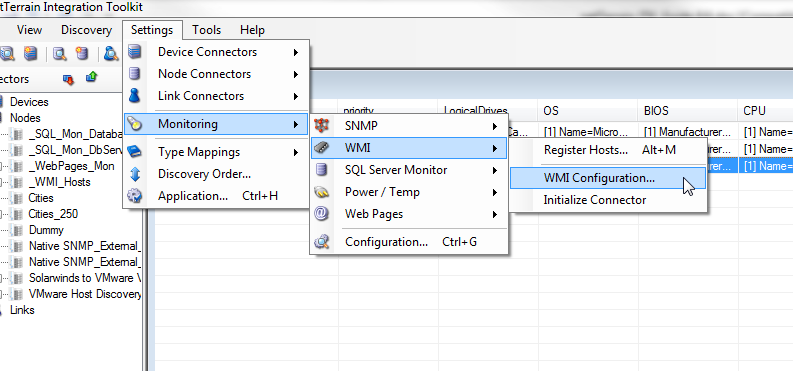Expand the Device Connectors submenu arrow
Viewport: 793px width, 371px height.
295,52
